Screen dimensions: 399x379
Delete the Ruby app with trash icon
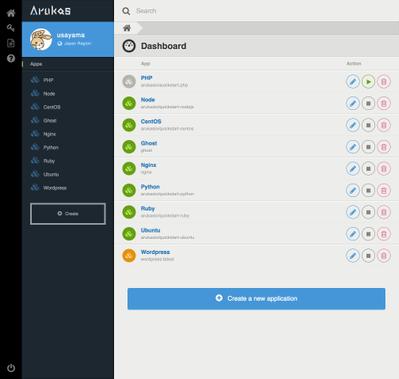(x=384, y=212)
